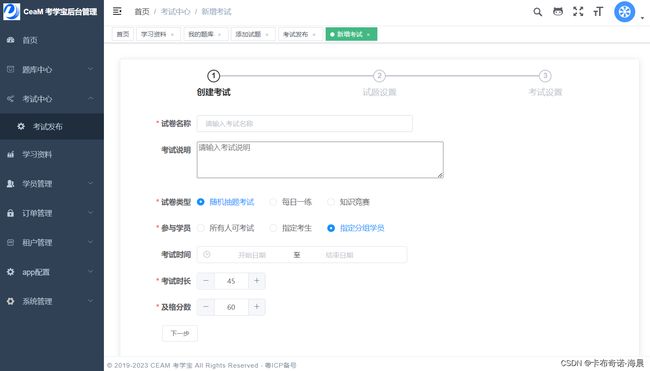The width and height of the screenshot is (650, 371).
Task: Collapse the 考试中心 menu
Action: [x=90, y=99]
